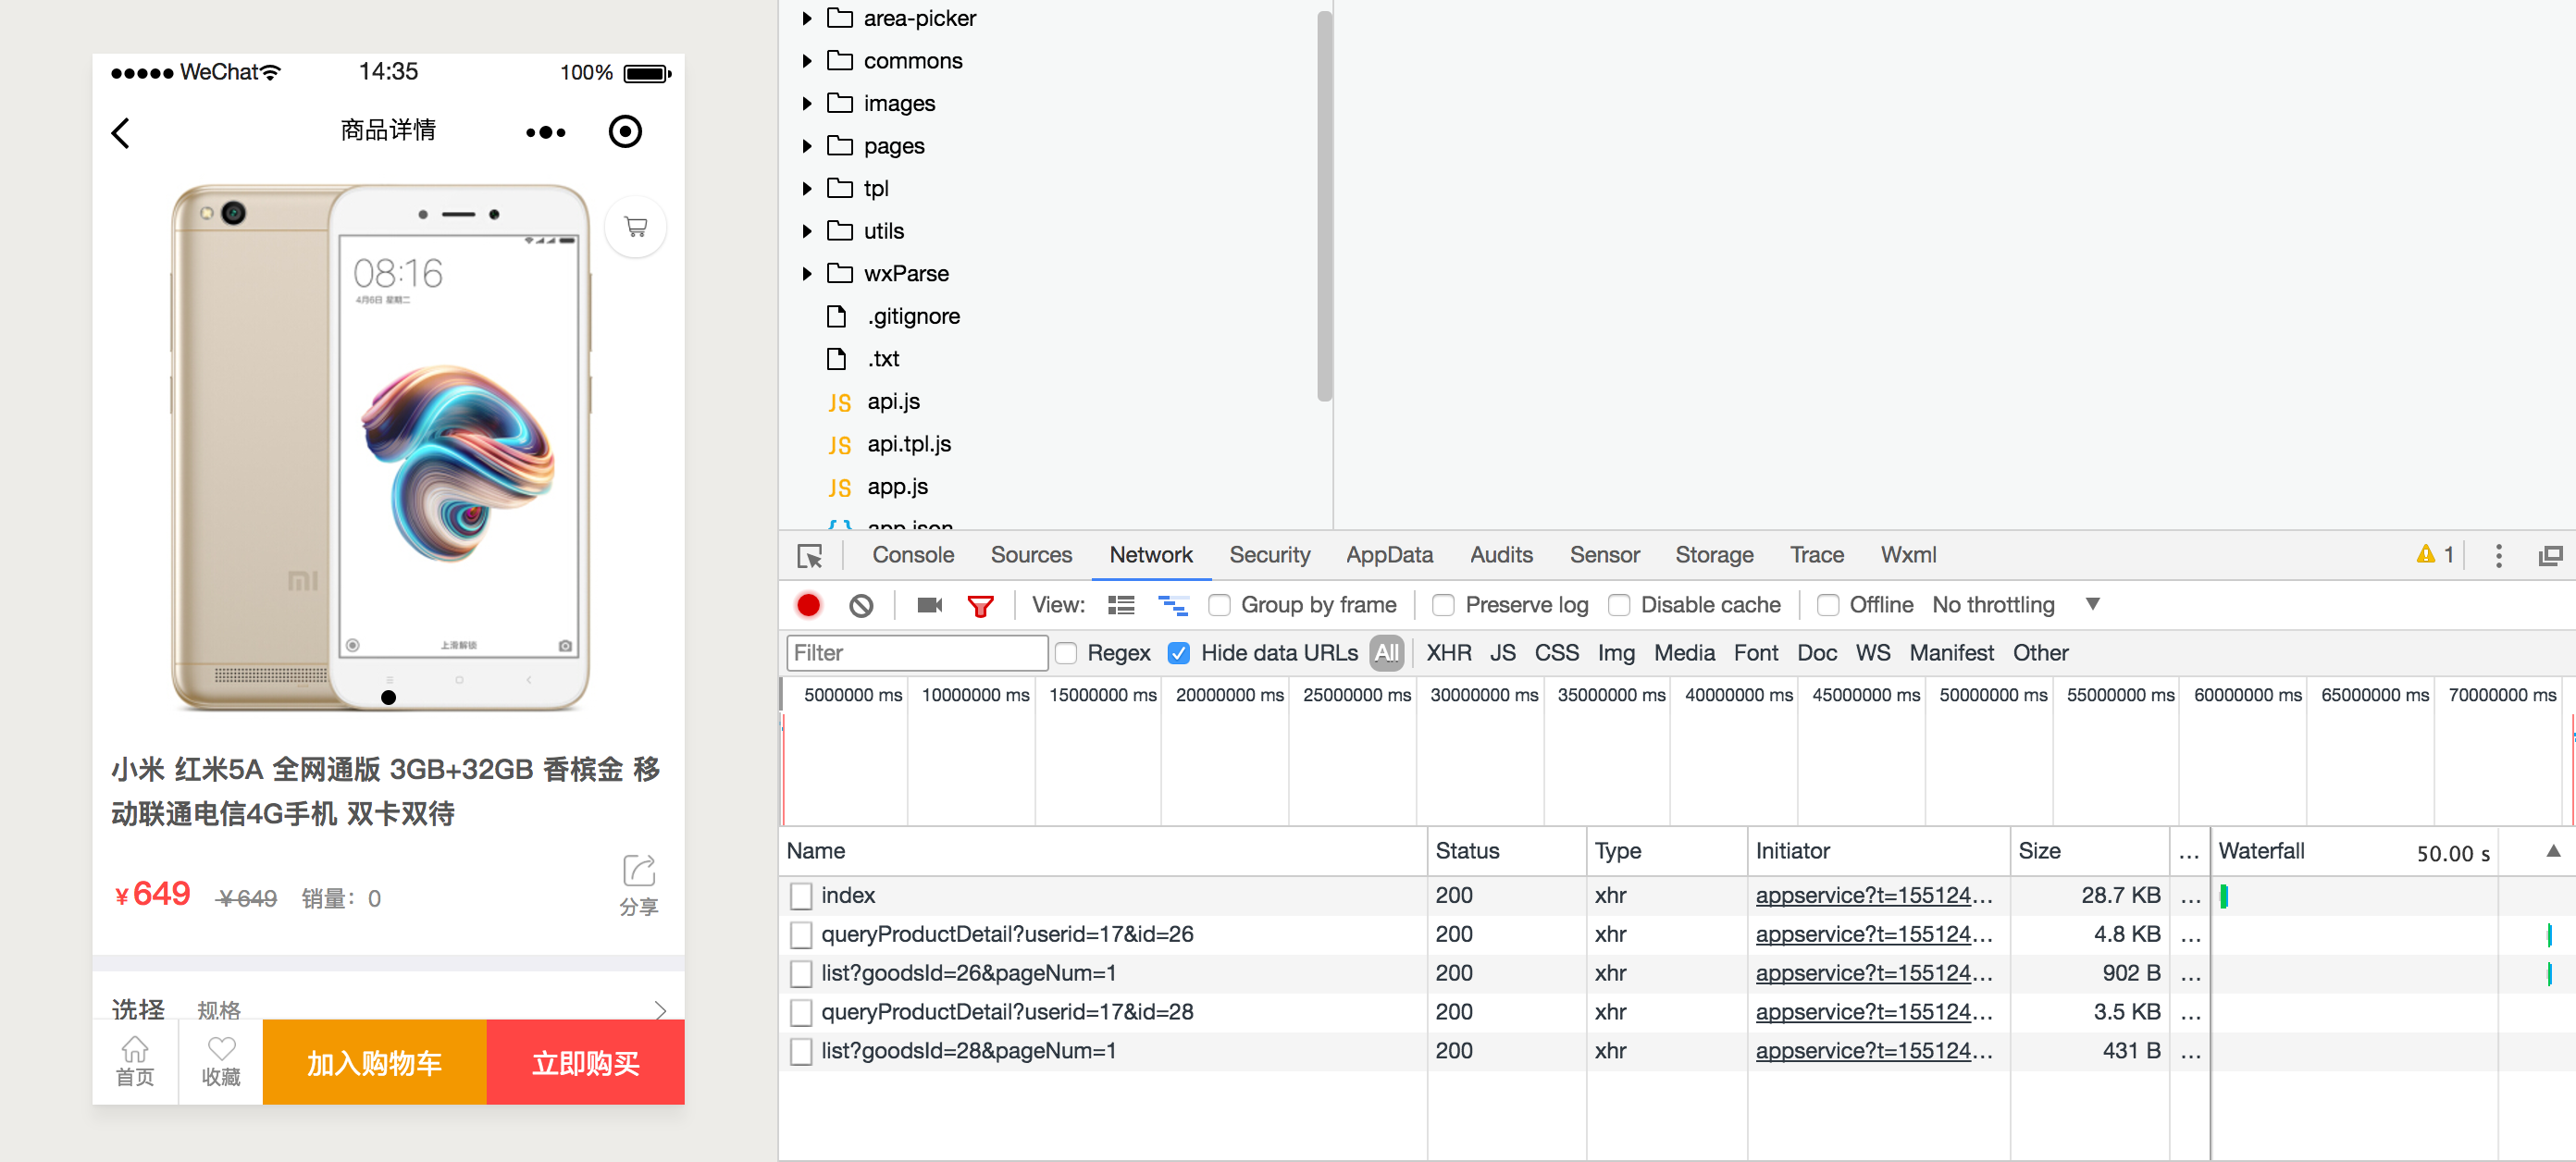Tap the orange add-to-cart button
The width and height of the screenshot is (2576, 1162).
[x=374, y=1062]
